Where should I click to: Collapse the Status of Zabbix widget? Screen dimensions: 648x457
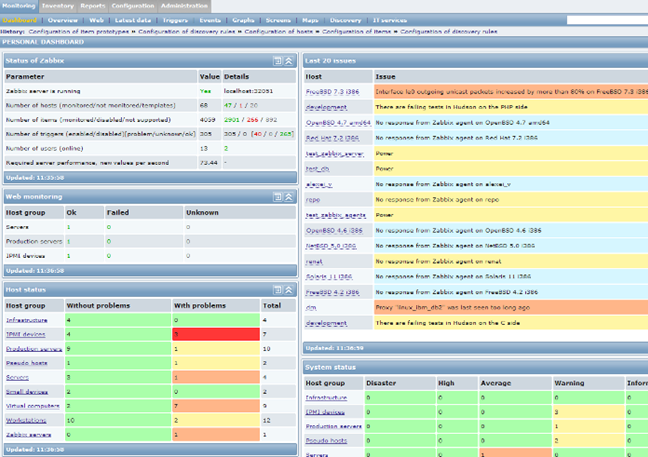tap(289, 61)
